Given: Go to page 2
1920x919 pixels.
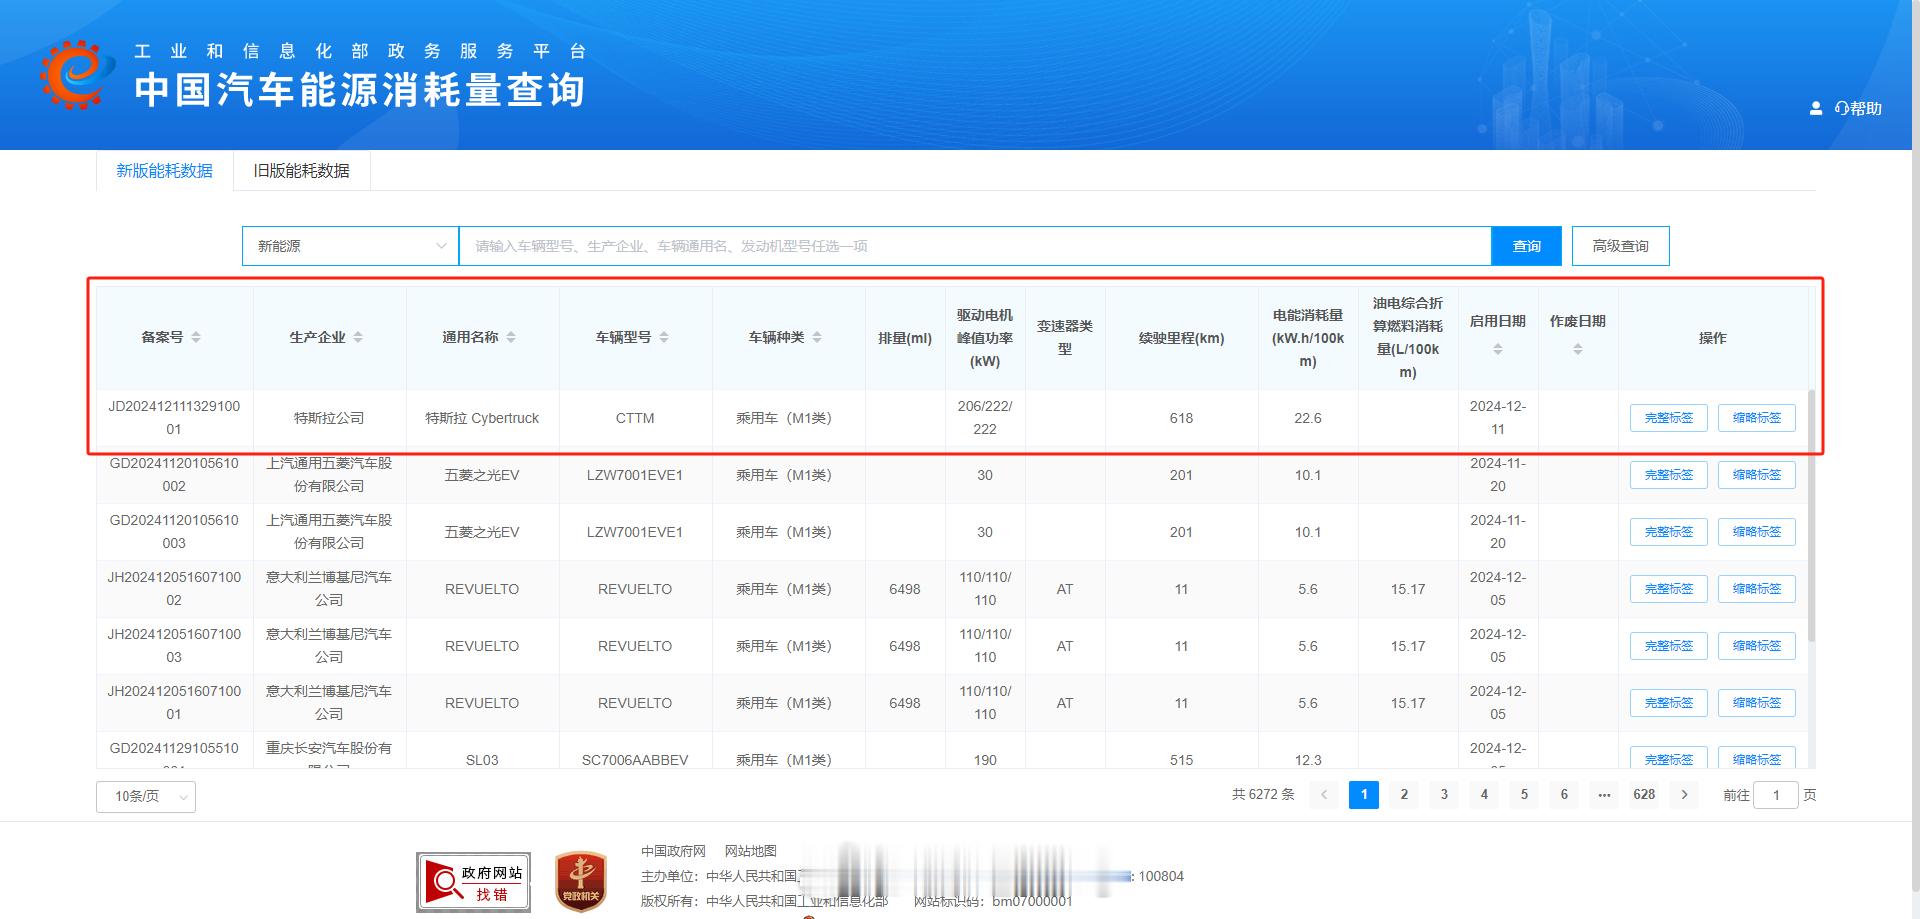Looking at the screenshot, I should tap(1404, 795).
